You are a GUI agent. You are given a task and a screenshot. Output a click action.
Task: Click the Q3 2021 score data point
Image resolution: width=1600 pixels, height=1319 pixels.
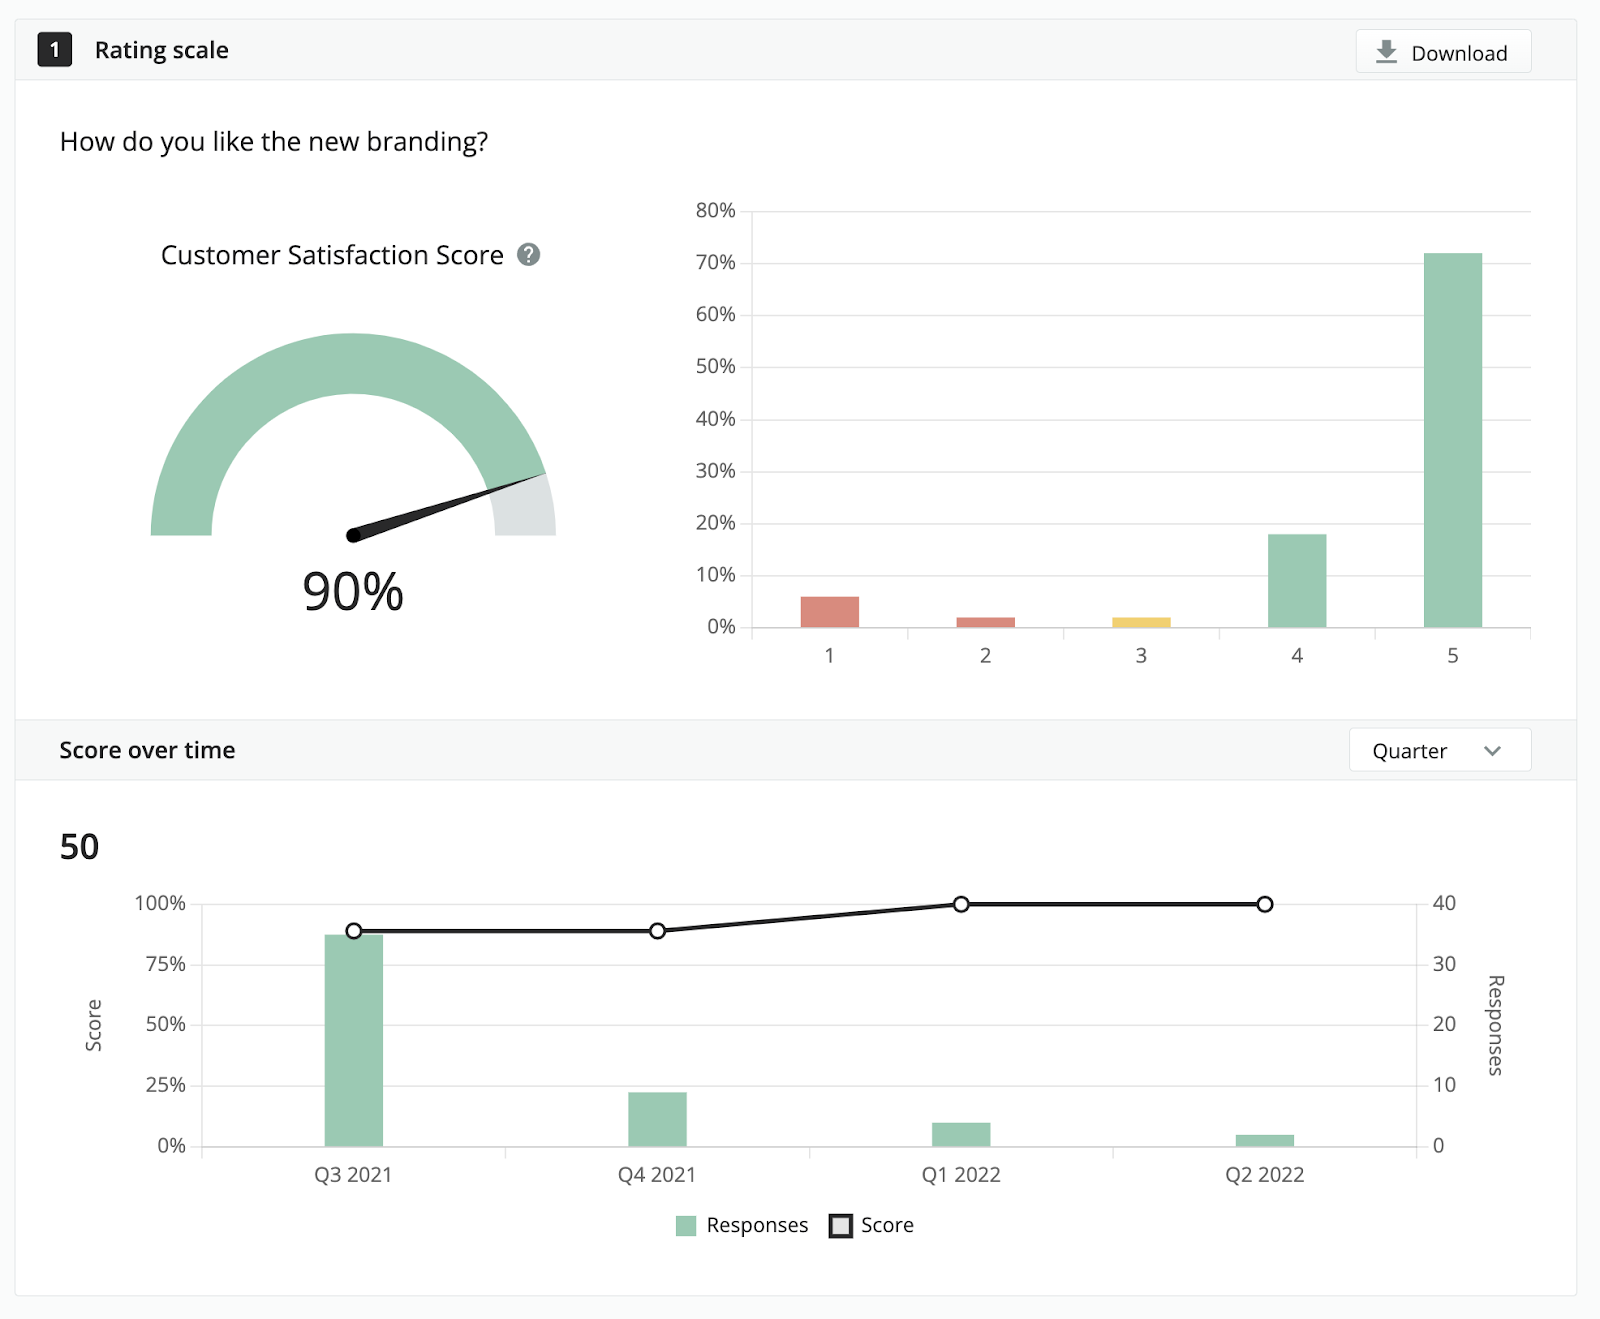[354, 931]
